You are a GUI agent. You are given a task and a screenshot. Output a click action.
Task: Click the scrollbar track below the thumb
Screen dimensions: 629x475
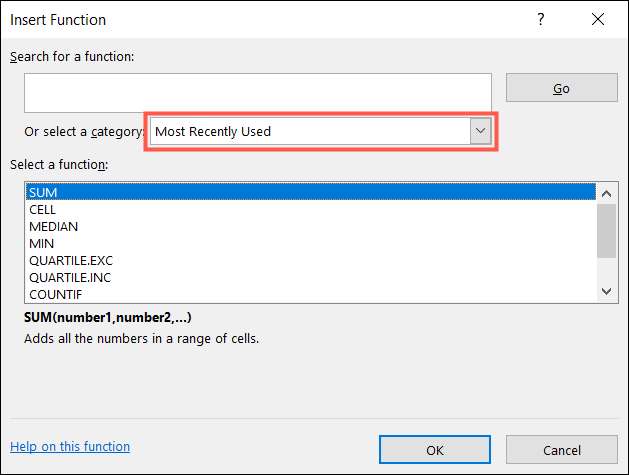pos(605,269)
